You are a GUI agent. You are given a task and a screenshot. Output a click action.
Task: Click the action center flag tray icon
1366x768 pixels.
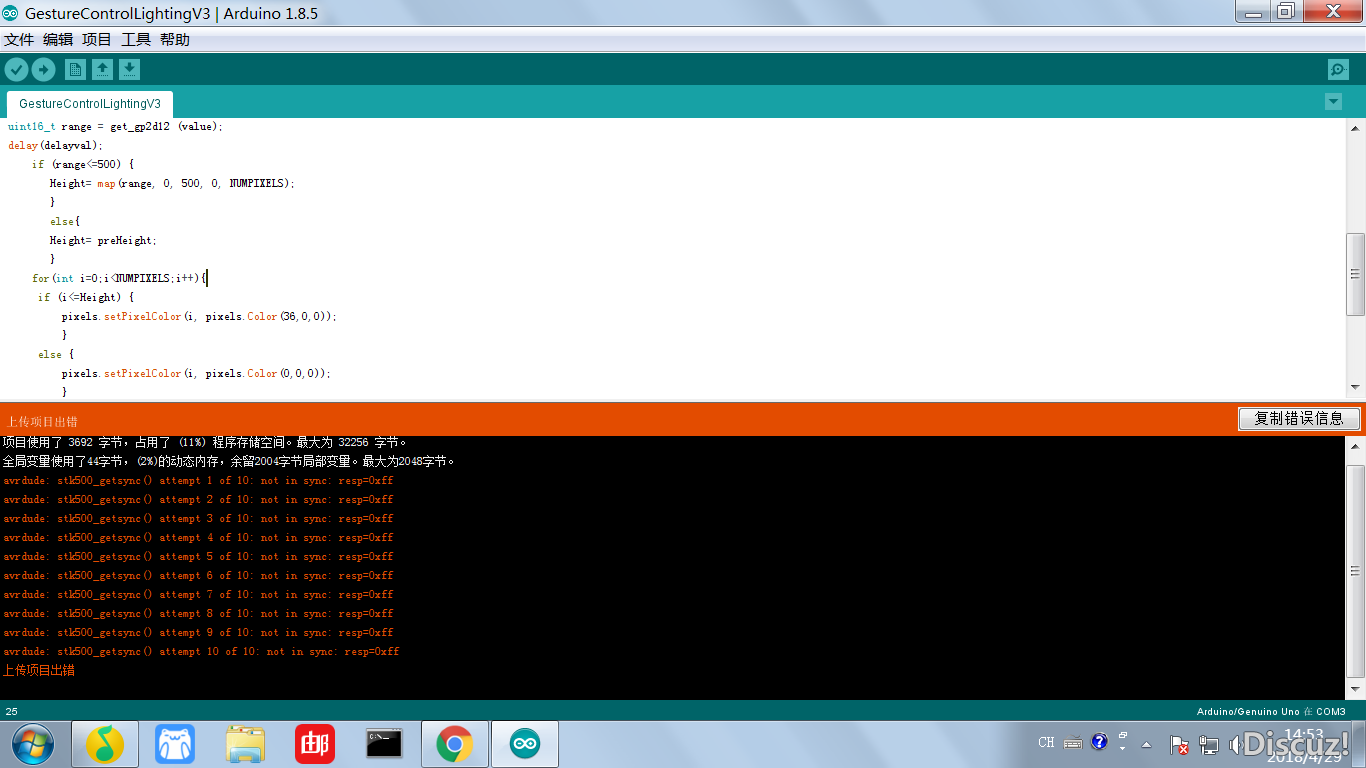1179,745
